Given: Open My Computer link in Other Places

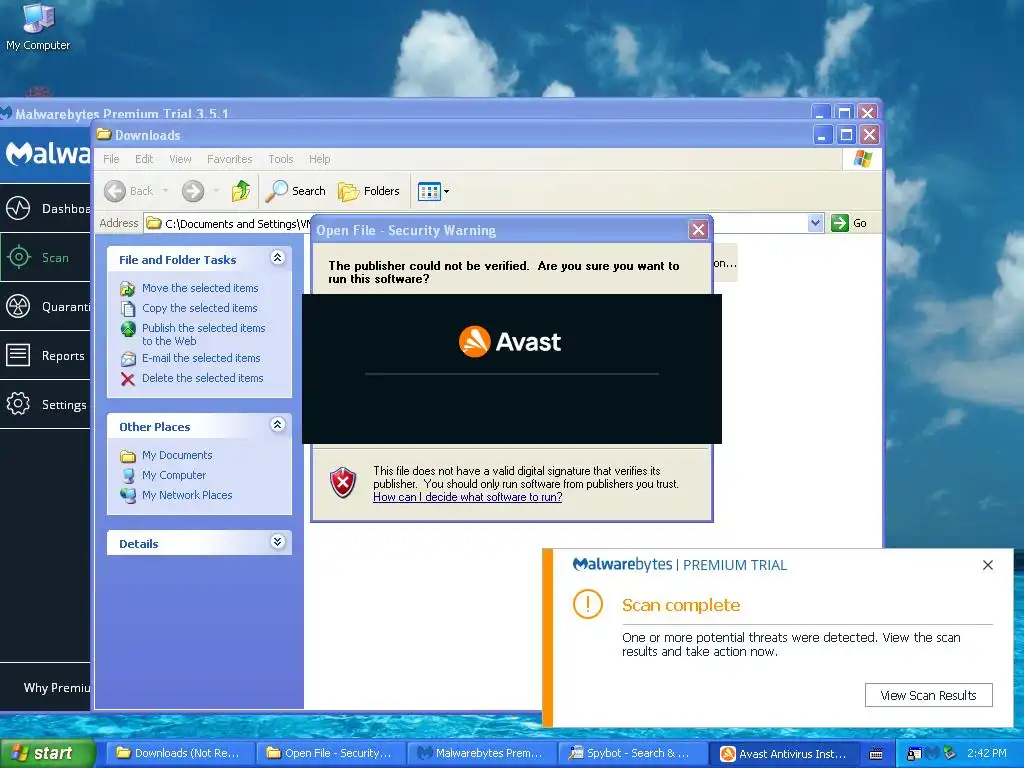Looking at the screenshot, I should pos(174,475).
